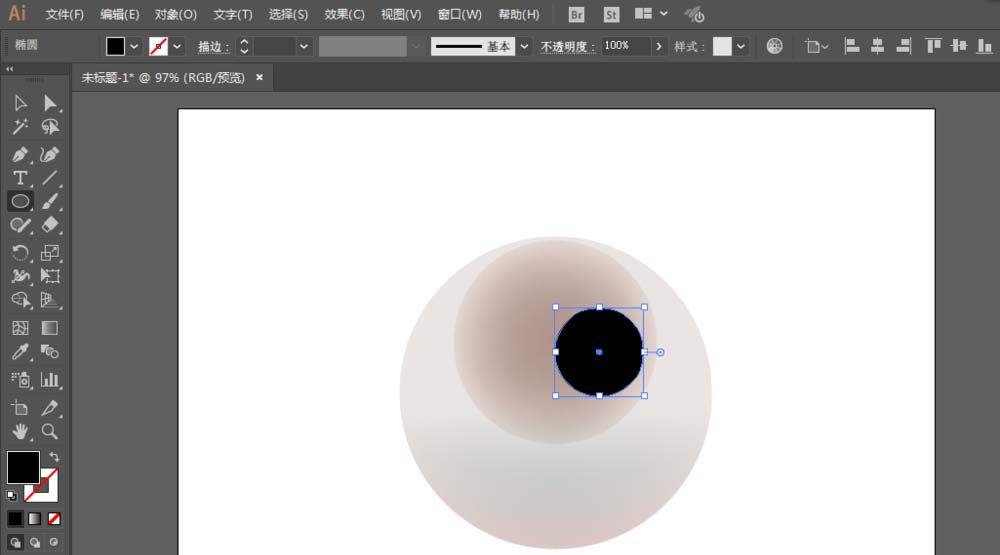Open the 基本 brush definition dropdown
Image resolution: width=1000 pixels, height=555 pixels.
click(524, 47)
